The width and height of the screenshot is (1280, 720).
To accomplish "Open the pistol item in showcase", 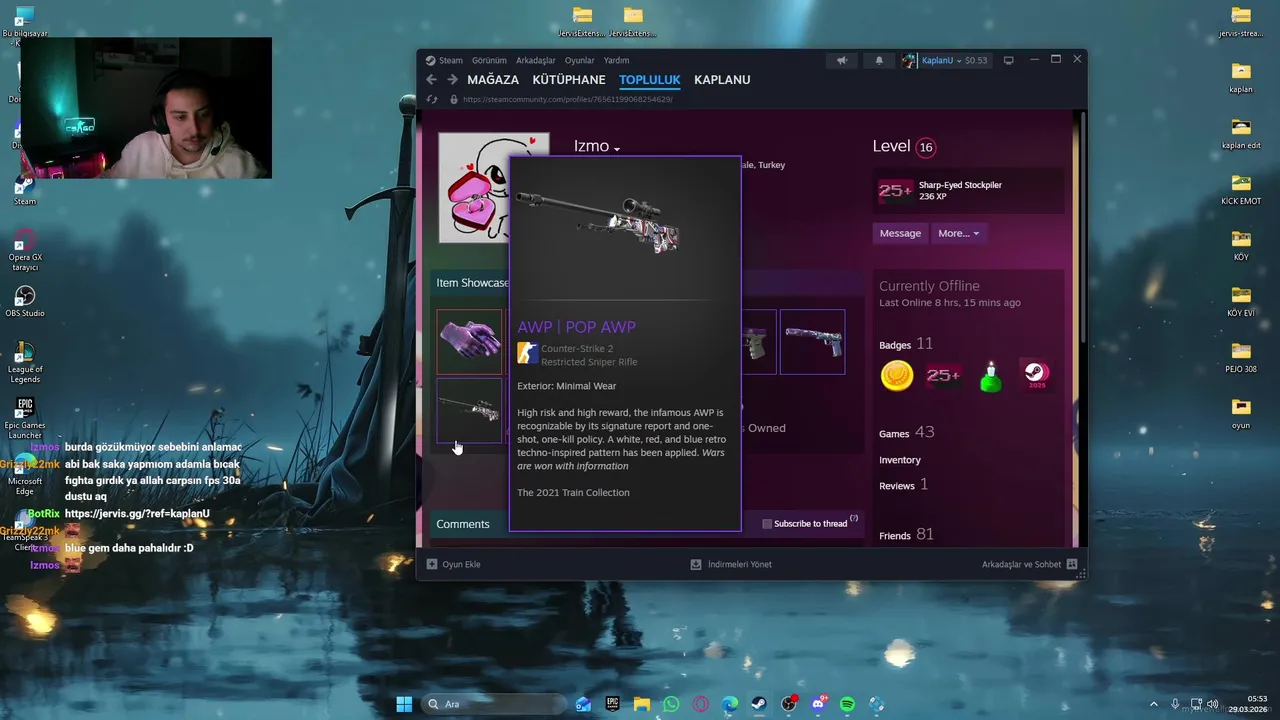I will point(812,342).
